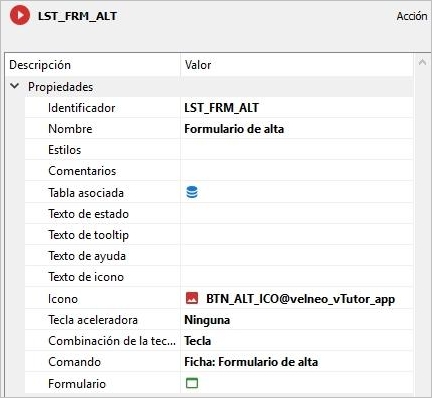Click the scrollbar up arrow
This screenshot has height=398, width=432.
(422, 62)
